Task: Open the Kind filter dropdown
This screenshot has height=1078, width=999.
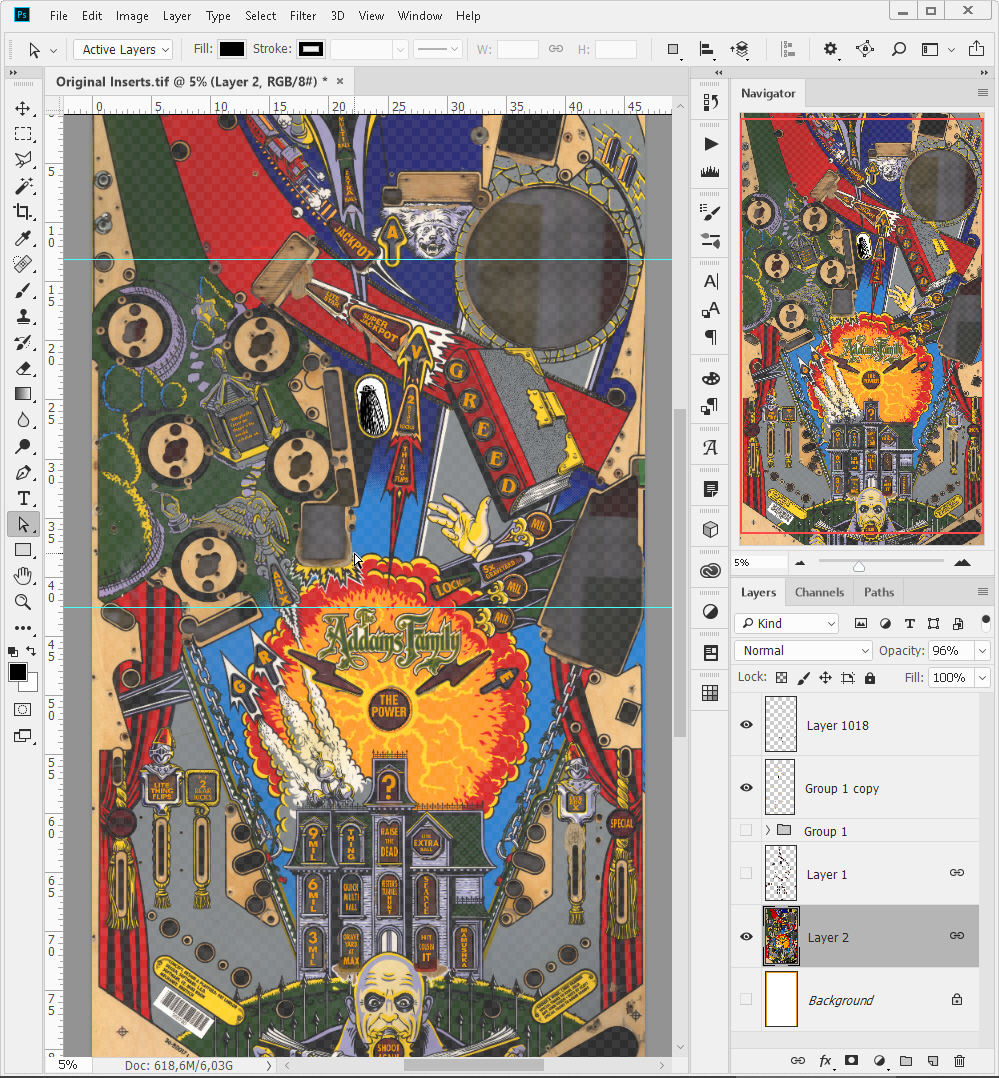Action: point(786,623)
